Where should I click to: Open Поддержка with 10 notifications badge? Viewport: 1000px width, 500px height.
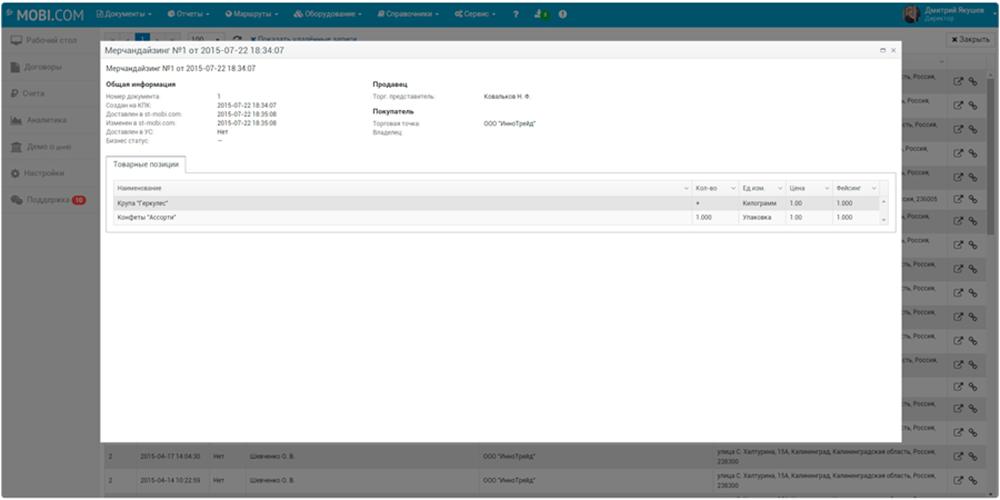[x=48, y=200]
